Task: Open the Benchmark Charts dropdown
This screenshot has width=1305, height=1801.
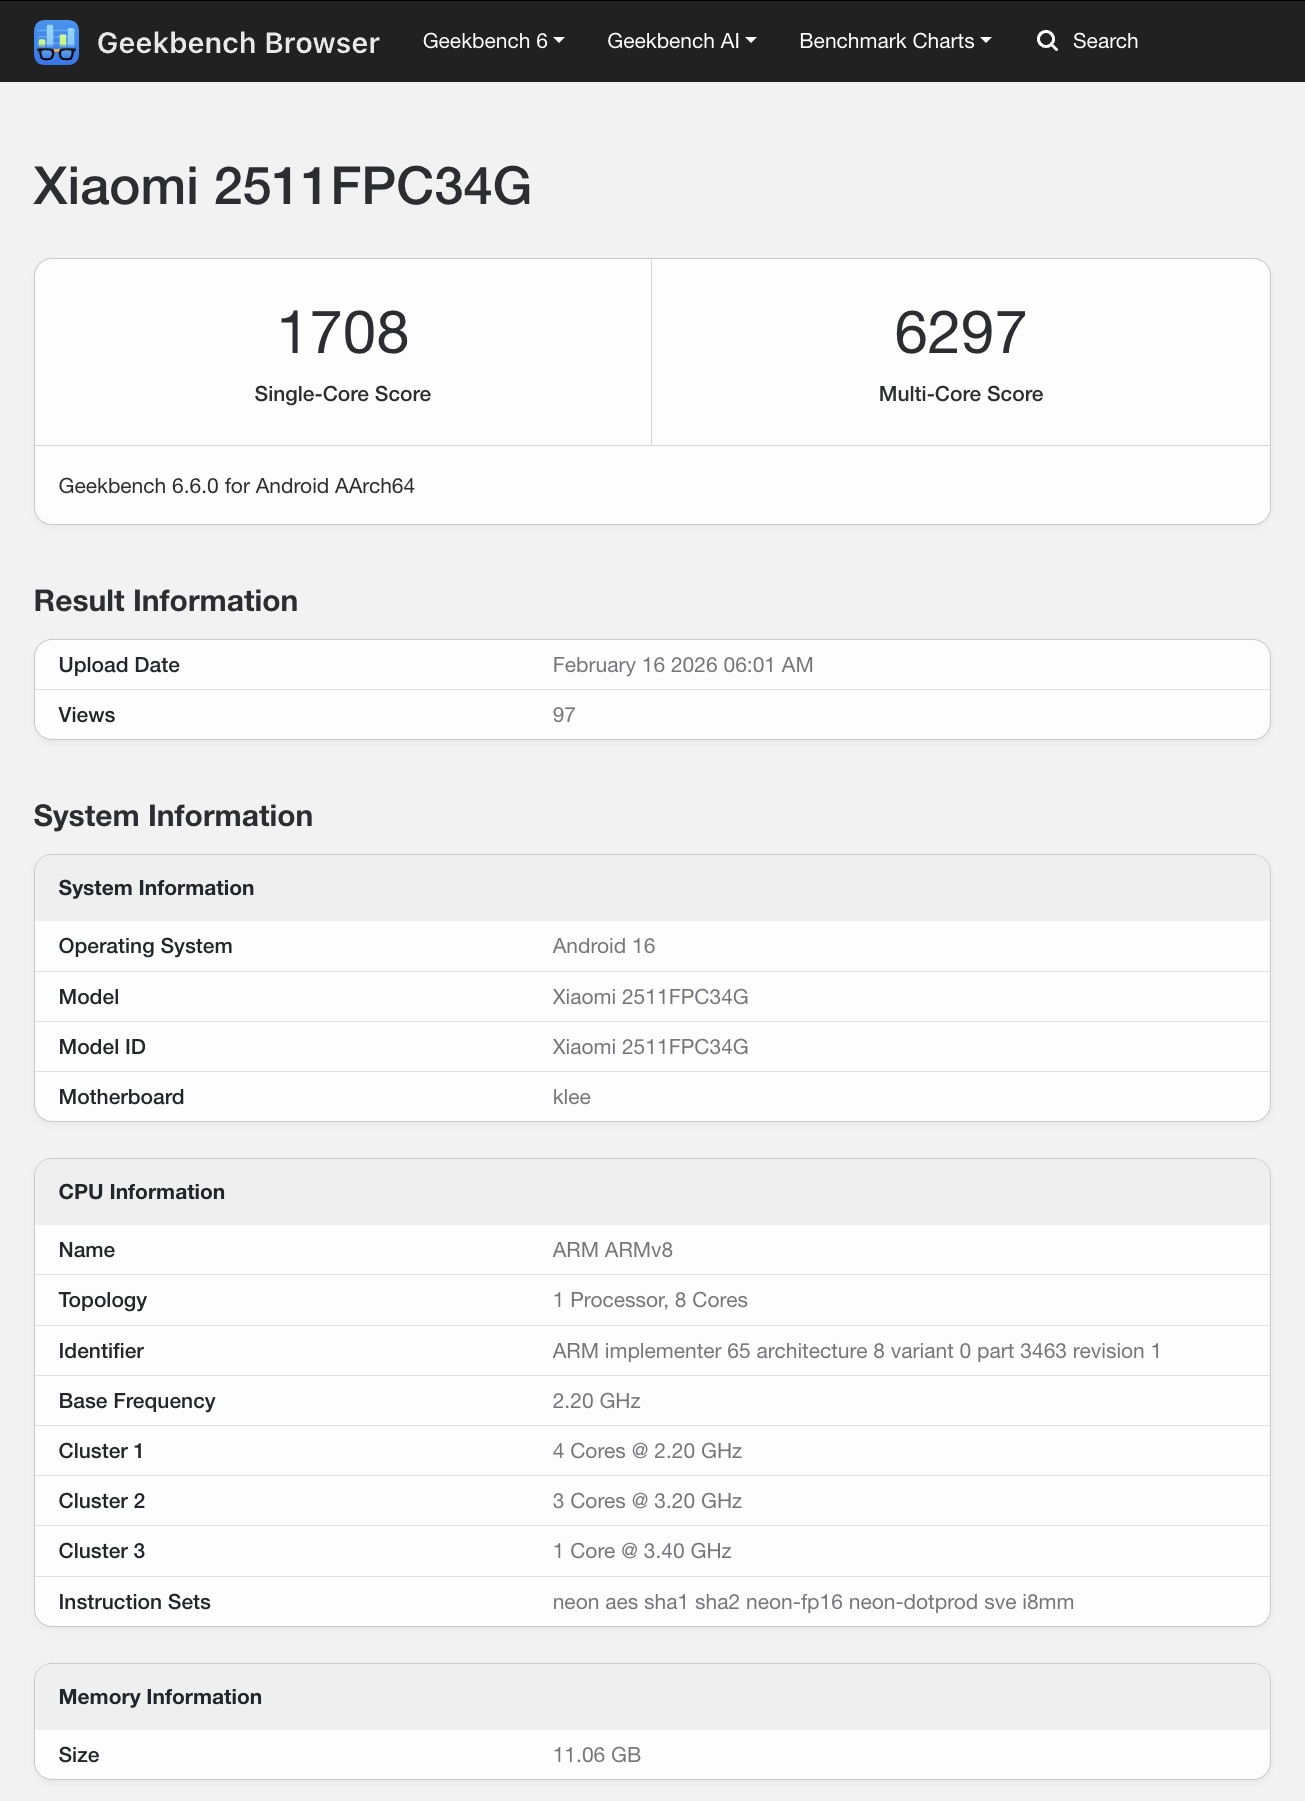Action: [895, 41]
